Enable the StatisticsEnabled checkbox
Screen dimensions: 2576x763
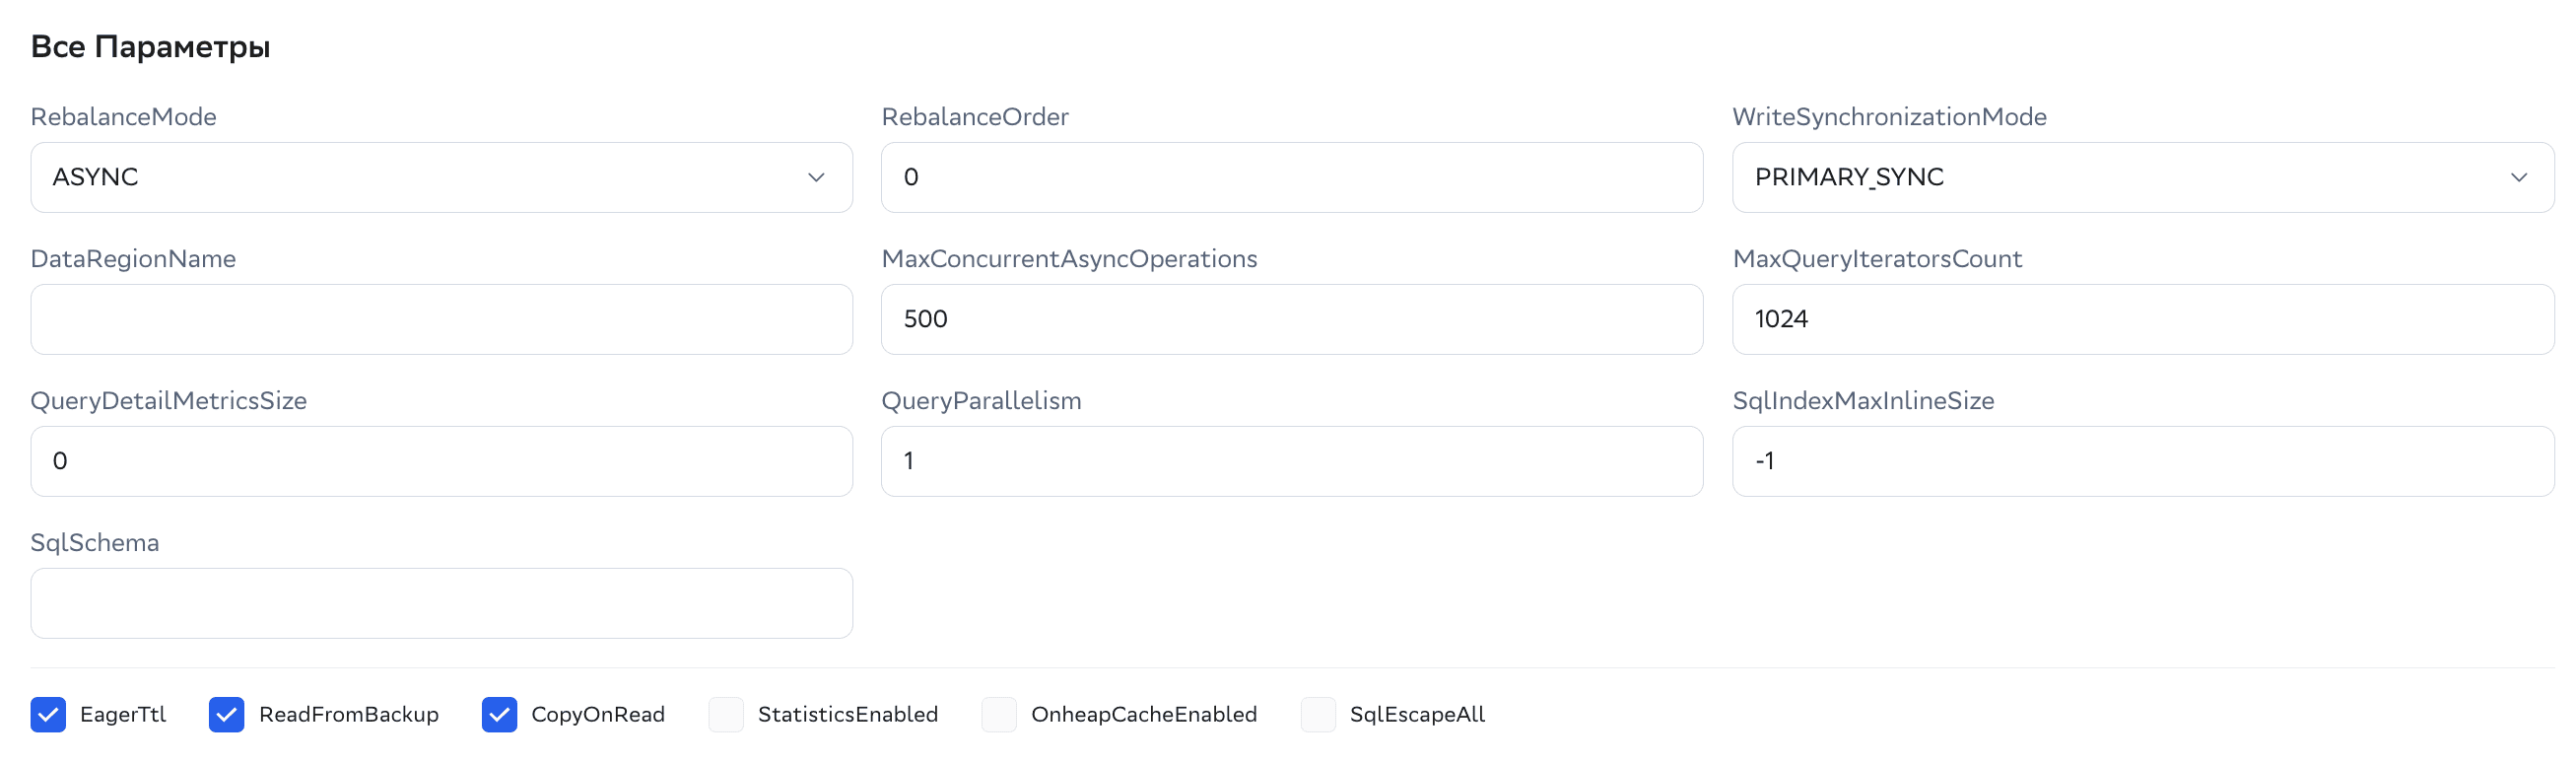click(726, 715)
